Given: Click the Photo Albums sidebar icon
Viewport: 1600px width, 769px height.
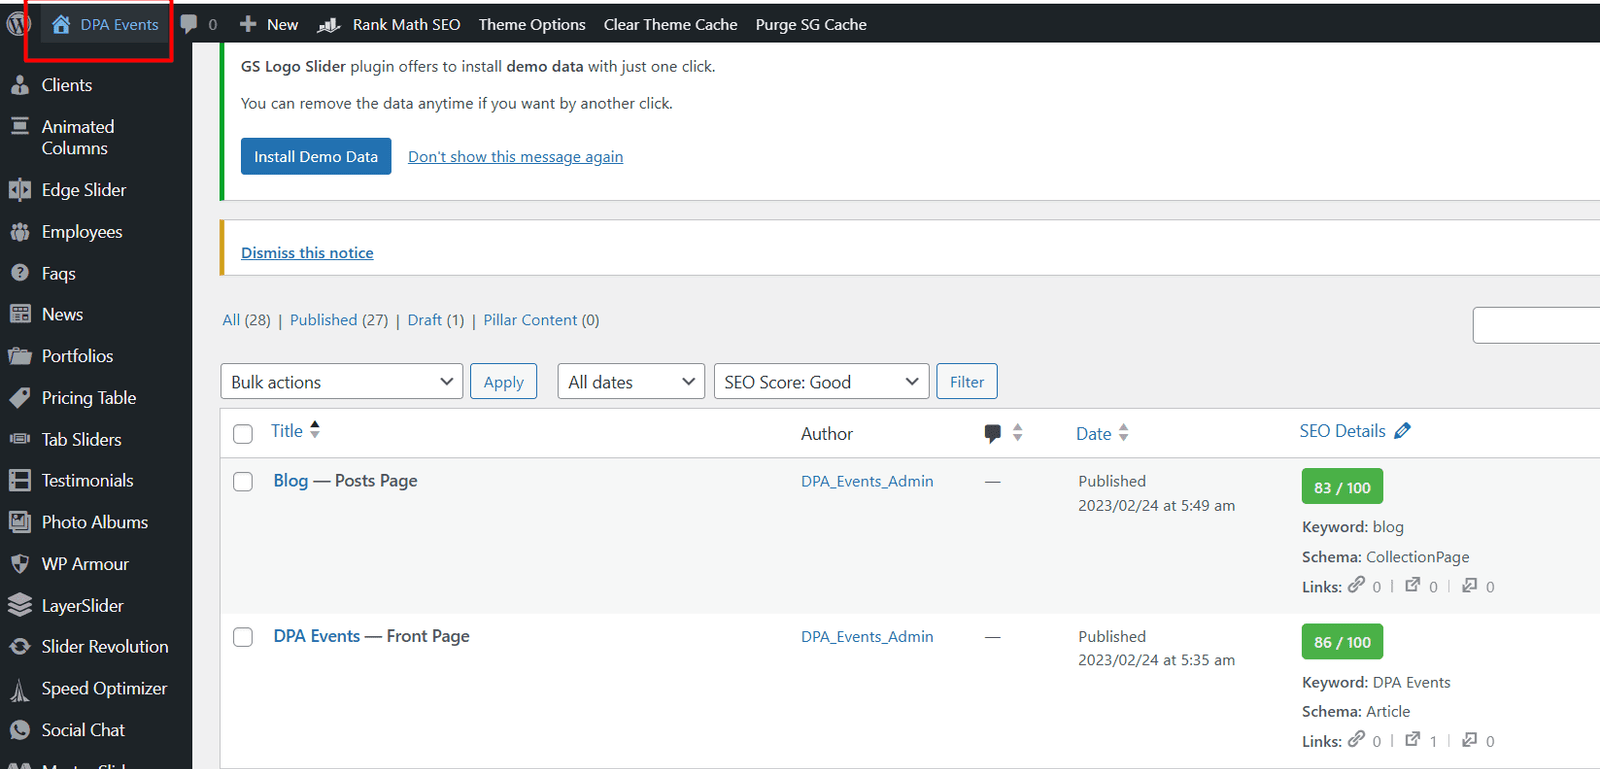Looking at the screenshot, I should pos(20,522).
